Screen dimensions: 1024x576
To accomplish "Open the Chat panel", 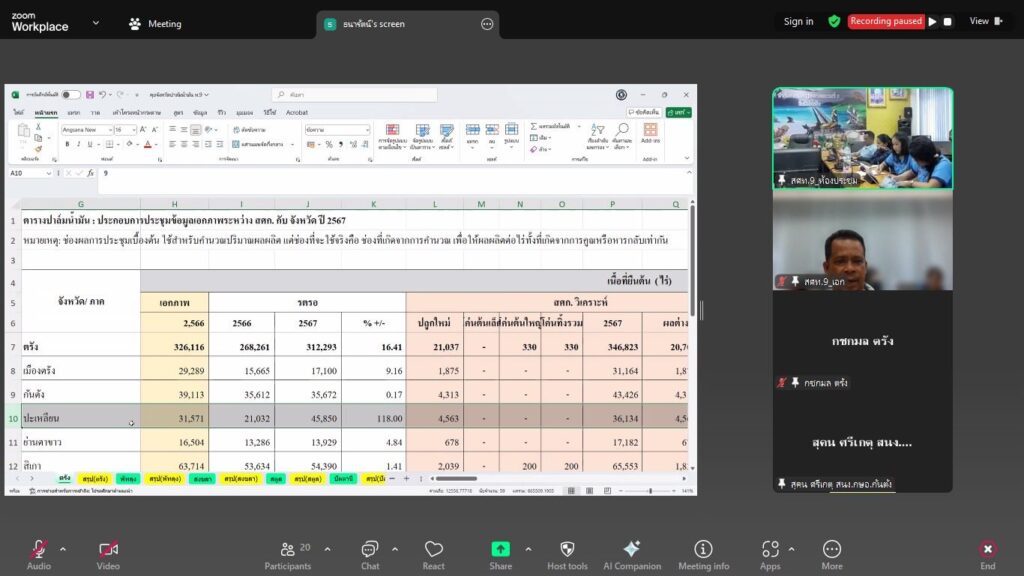I will click(x=370, y=553).
